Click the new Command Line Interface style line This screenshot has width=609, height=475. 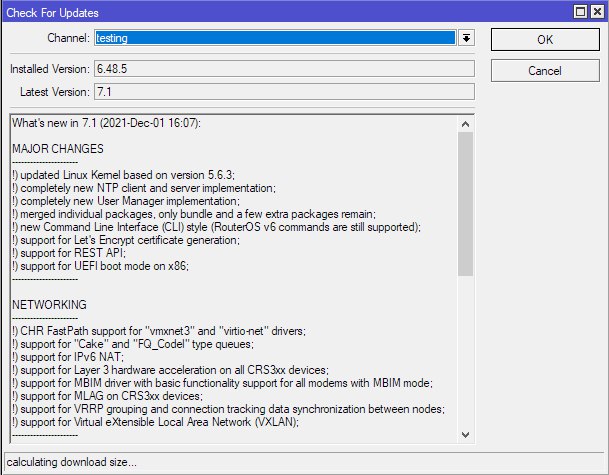point(216,227)
